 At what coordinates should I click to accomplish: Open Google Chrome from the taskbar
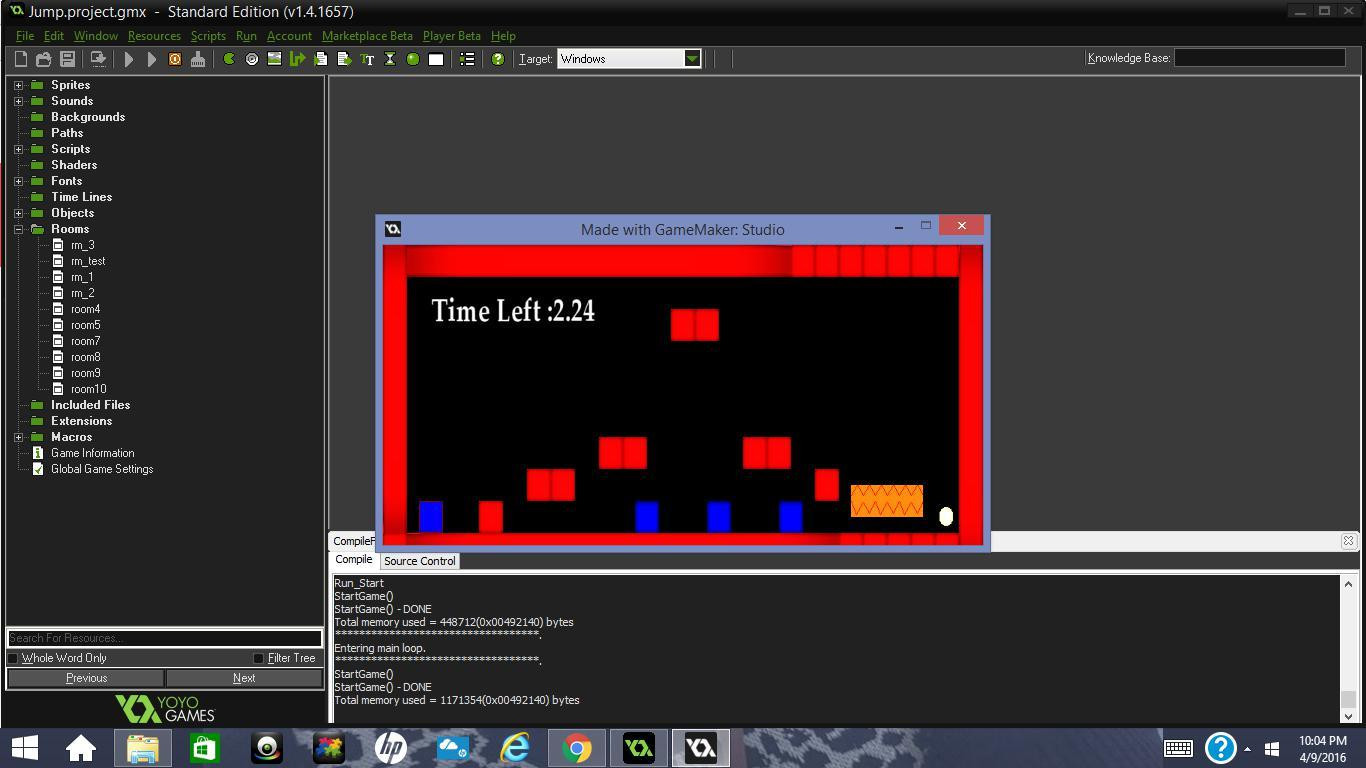577,748
